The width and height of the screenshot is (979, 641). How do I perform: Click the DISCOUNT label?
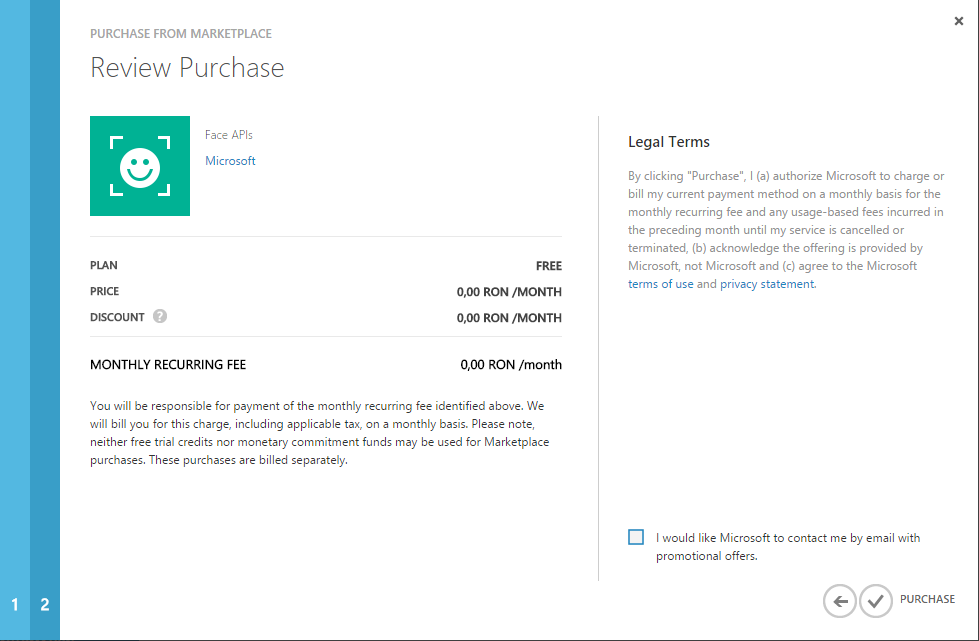pos(117,317)
